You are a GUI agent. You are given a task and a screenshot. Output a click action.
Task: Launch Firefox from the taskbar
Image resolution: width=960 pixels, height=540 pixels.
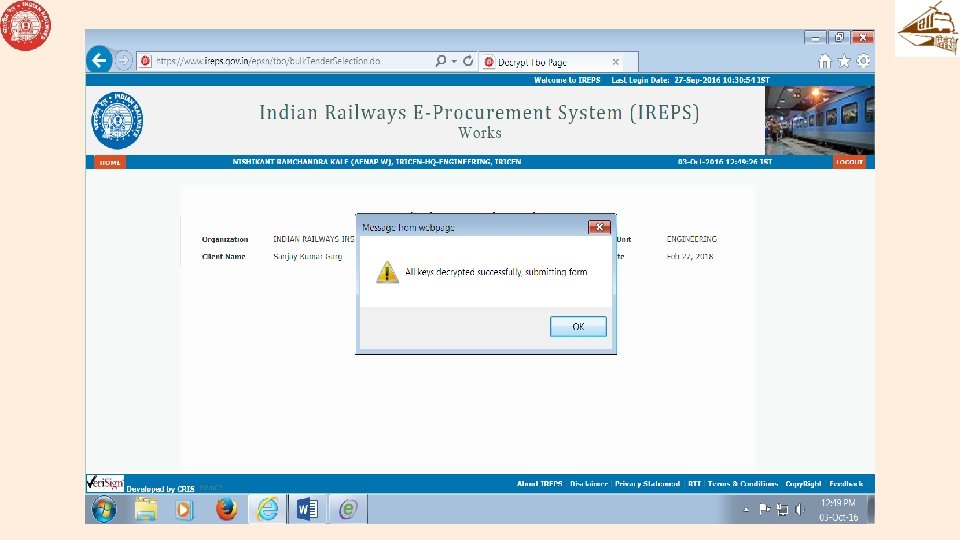pos(226,509)
